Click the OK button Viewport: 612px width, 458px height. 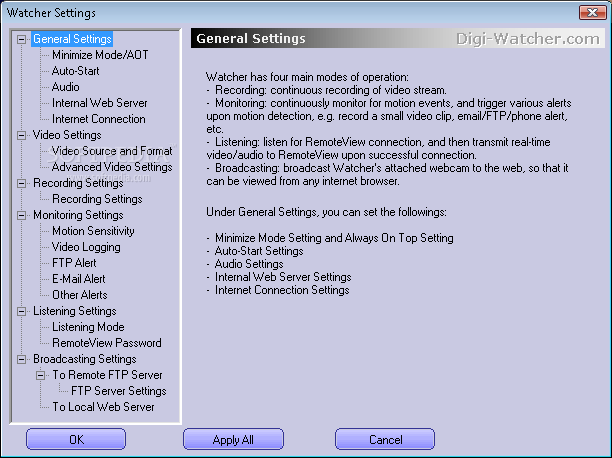coord(76,440)
